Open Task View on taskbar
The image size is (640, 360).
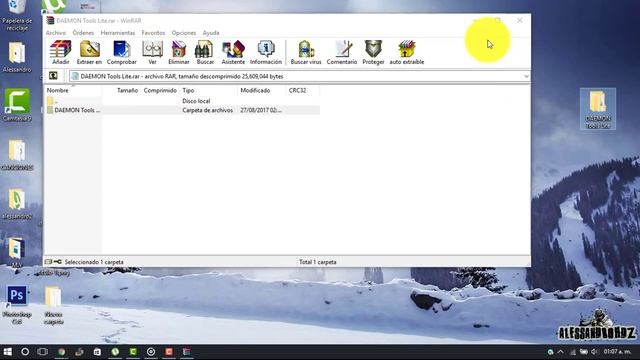point(42,351)
